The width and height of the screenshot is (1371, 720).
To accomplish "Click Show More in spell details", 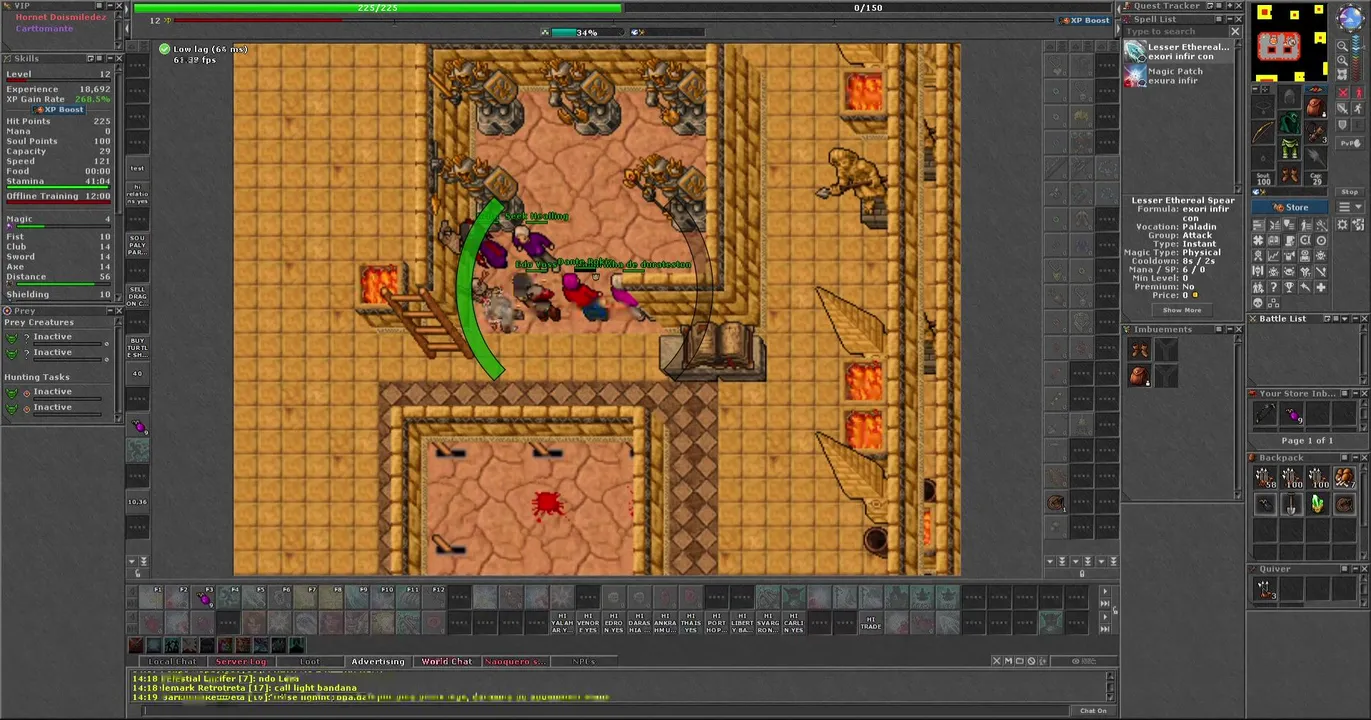I will click(x=1182, y=310).
